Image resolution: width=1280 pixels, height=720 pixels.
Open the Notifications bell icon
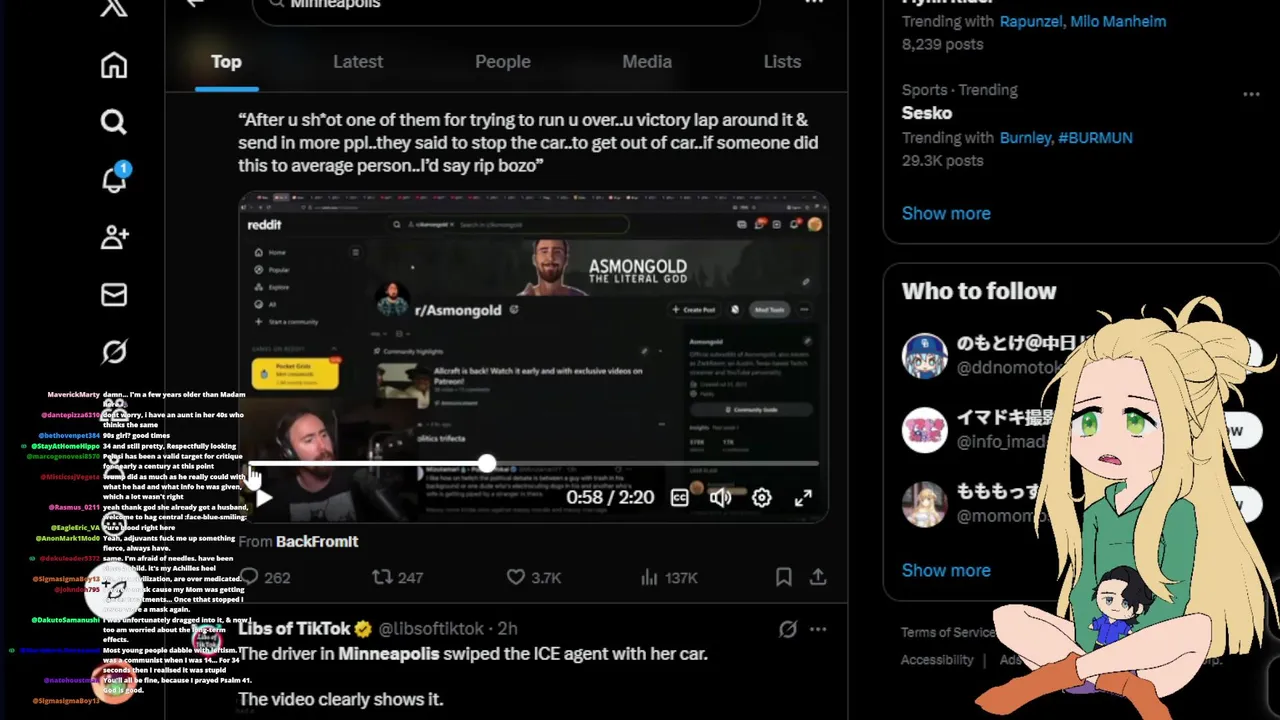pos(114,179)
